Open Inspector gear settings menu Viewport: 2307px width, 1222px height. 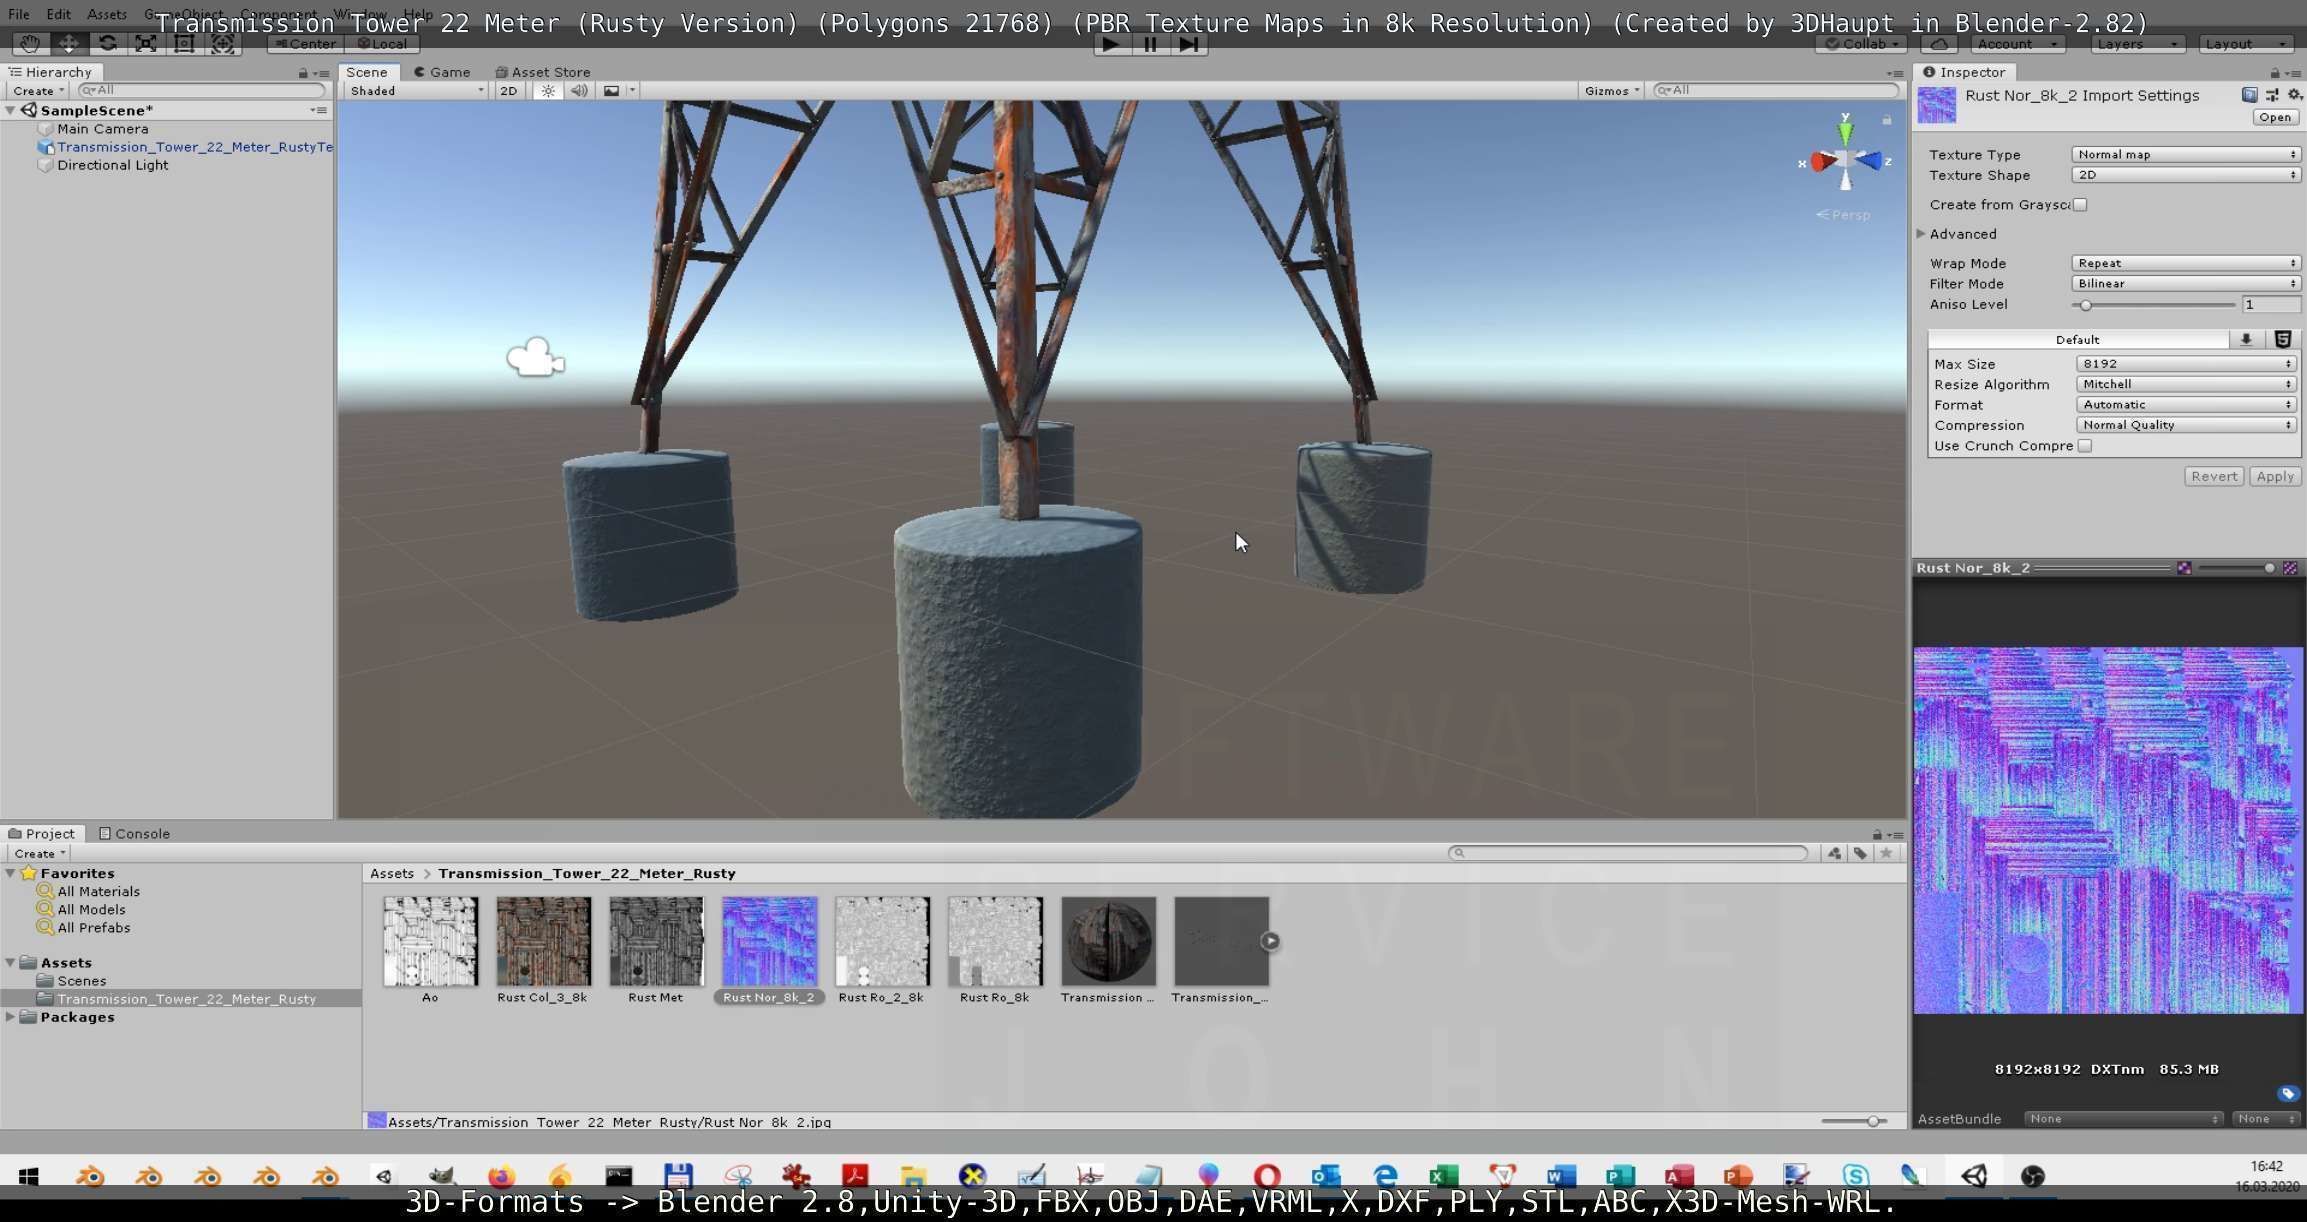point(2295,95)
